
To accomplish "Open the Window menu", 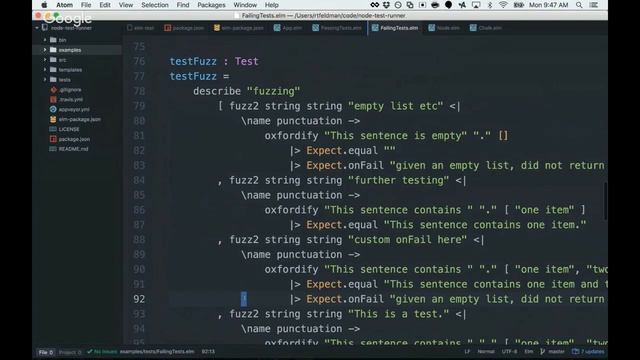I will tap(245, 5).
